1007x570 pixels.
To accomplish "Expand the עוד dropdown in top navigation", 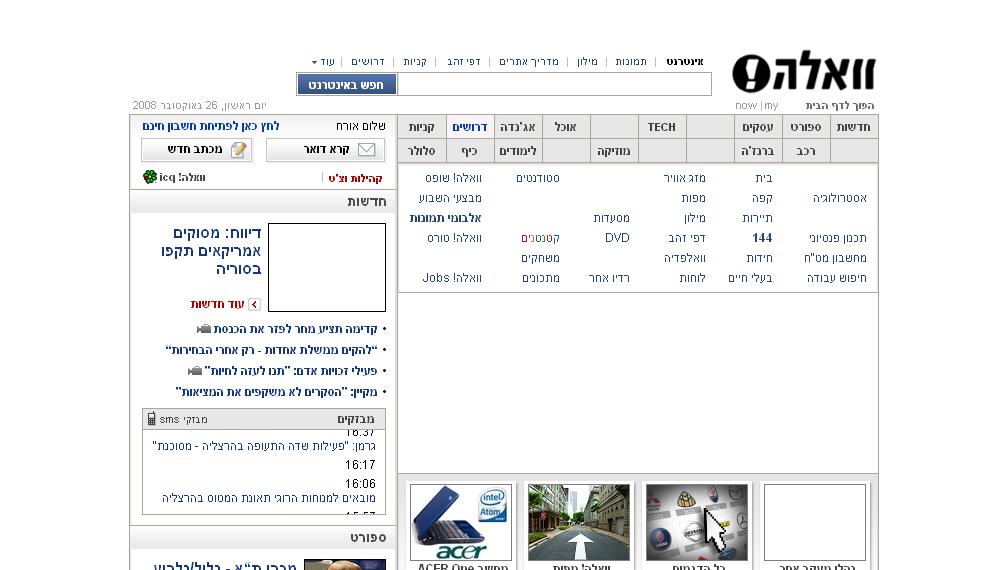I will 323,62.
